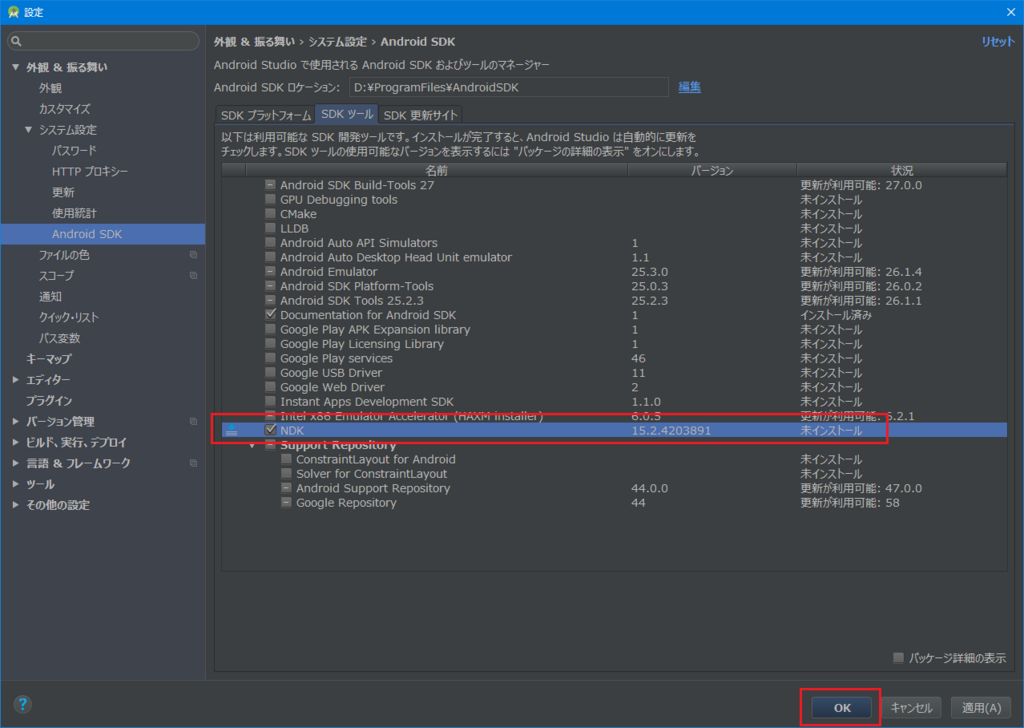Expand the バージョン管理 section arrow
Viewport: 1024px width, 728px height.
[16, 421]
